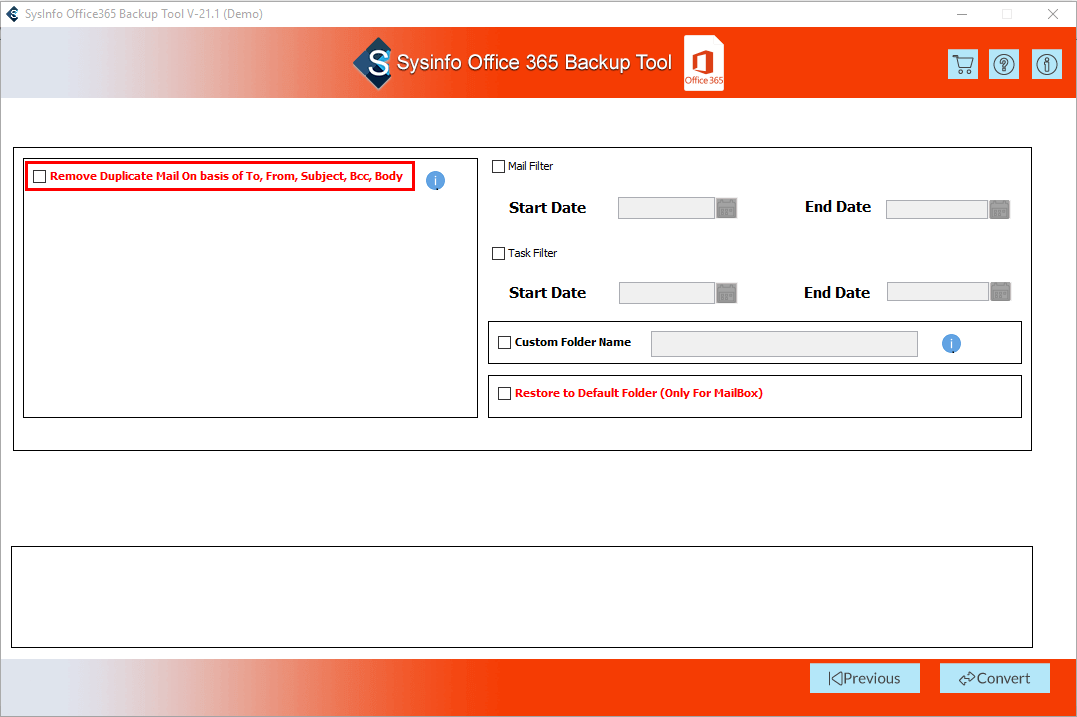Click Mail Filter Start Date field
This screenshot has width=1077, height=717.
point(666,208)
